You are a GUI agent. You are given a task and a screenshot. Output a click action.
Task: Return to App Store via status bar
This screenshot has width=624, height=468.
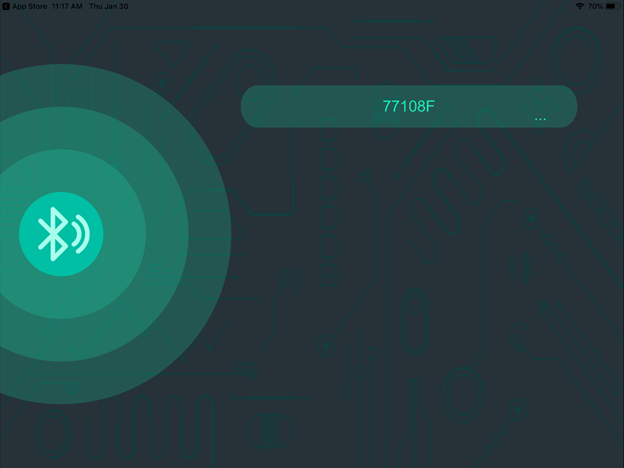[29, 6]
